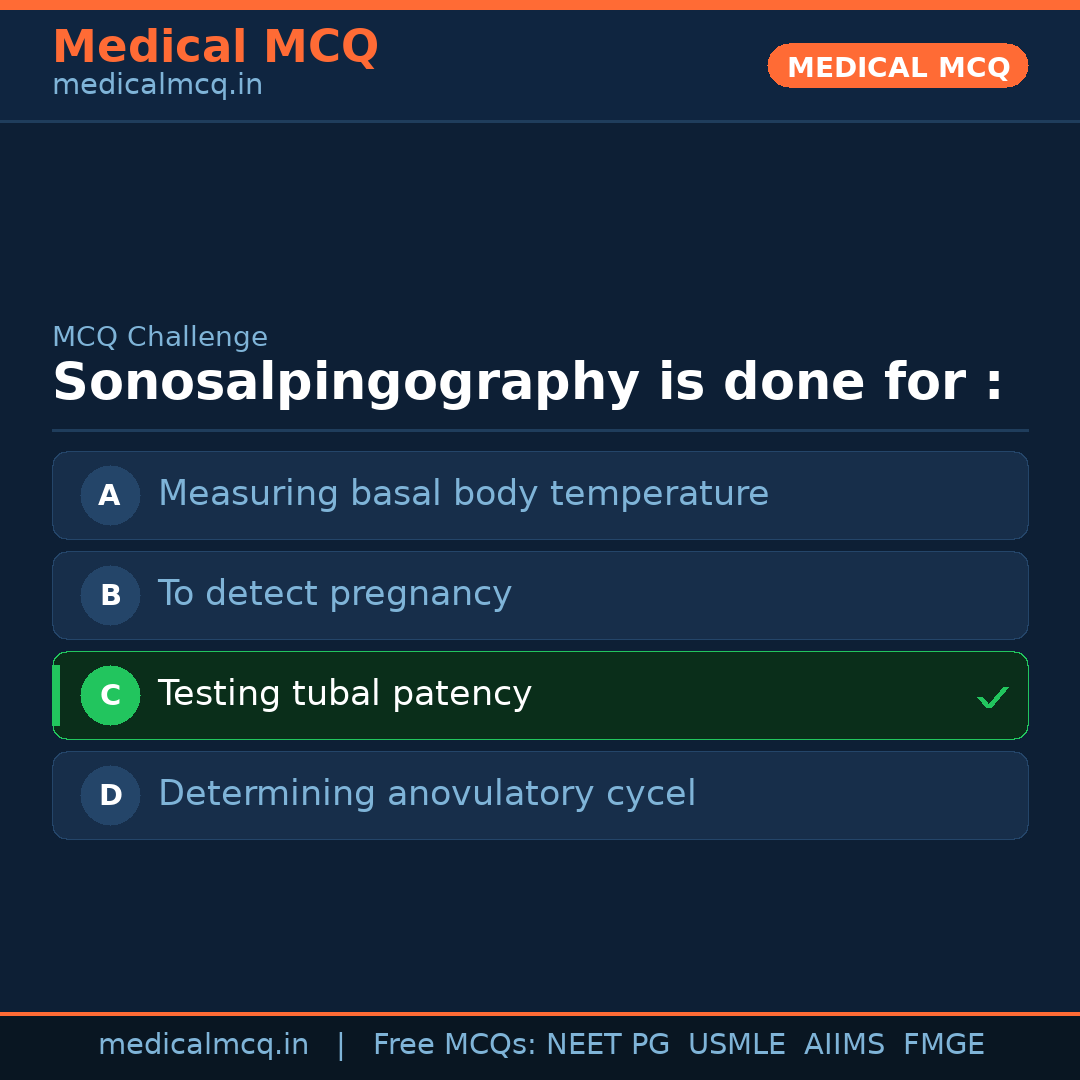Image resolution: width=1080 pixels, height=1080 pixels.
Task: Click the orange MEDICAL MCQ badge
Action: [898, 66]
